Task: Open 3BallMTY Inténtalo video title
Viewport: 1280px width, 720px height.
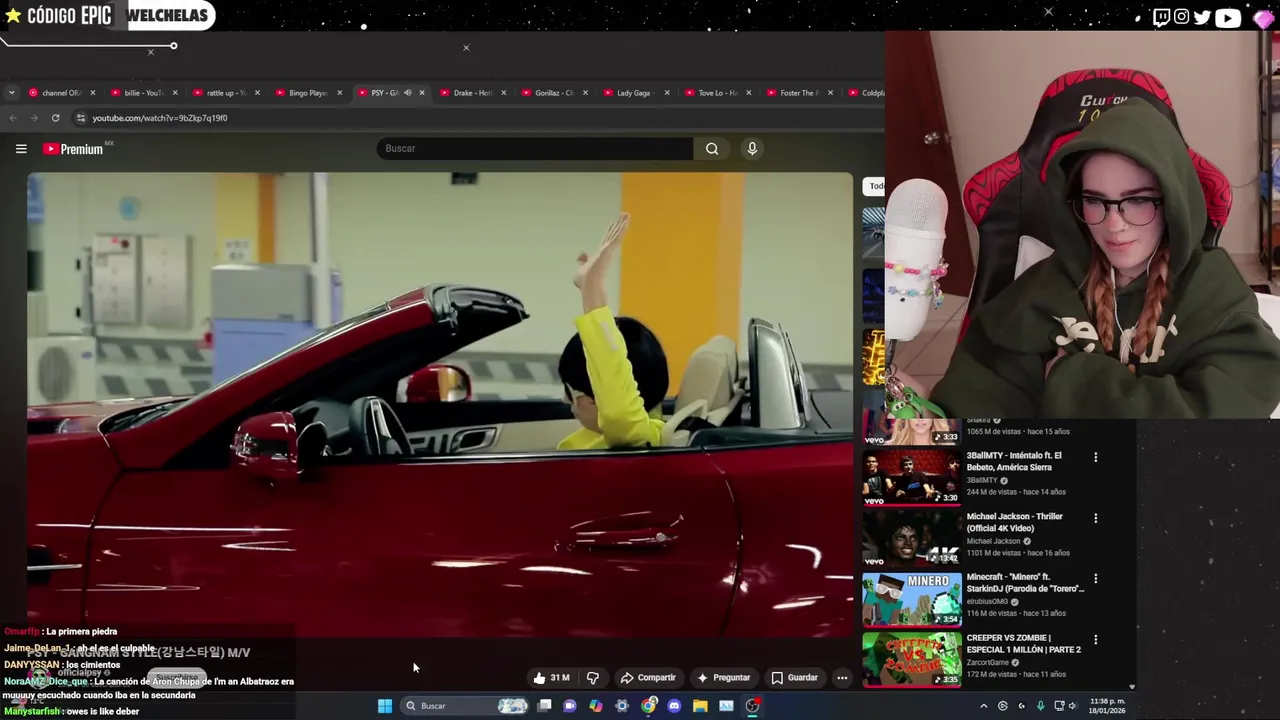Action: 1014,461
